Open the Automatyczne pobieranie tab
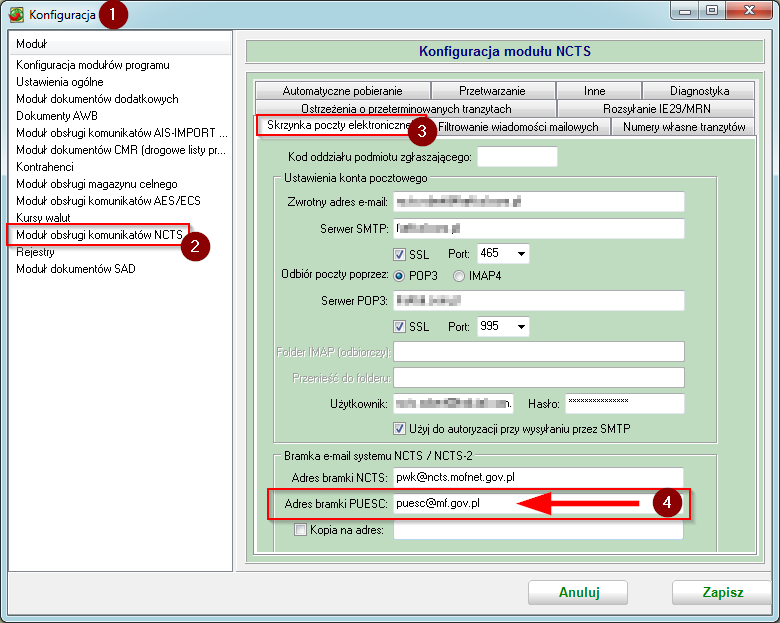This screenshot has width=780, height=623. coord(342,91)
